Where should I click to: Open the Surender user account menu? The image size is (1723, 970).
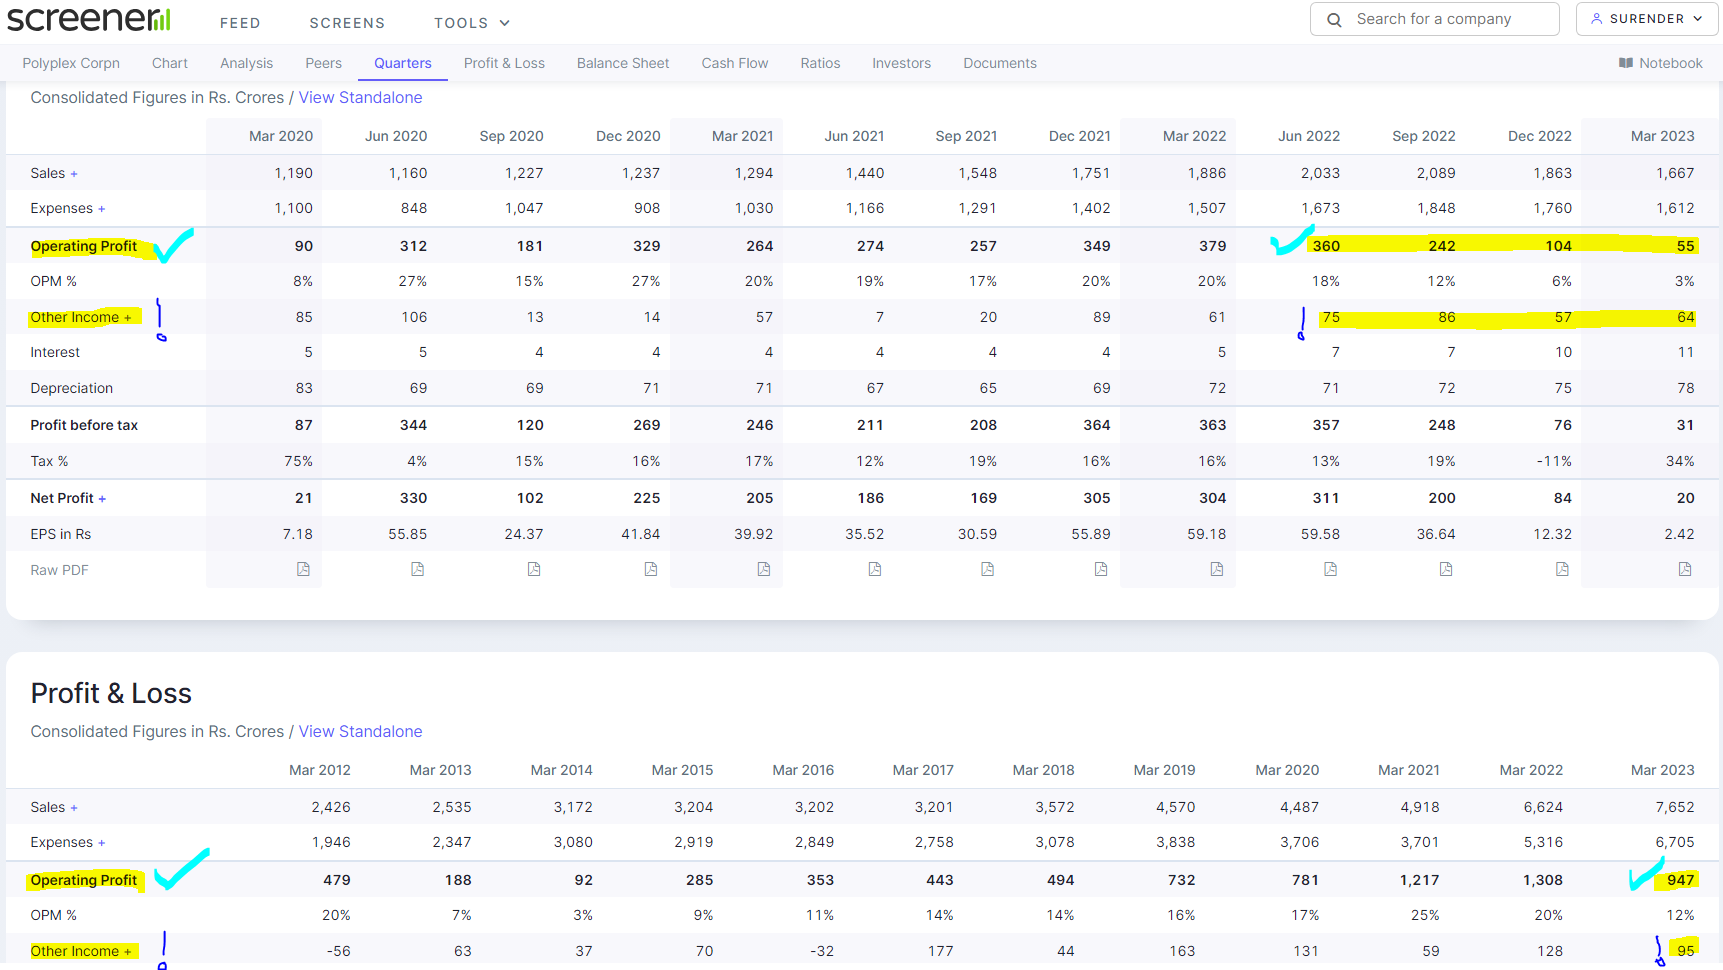point(1646,19)
